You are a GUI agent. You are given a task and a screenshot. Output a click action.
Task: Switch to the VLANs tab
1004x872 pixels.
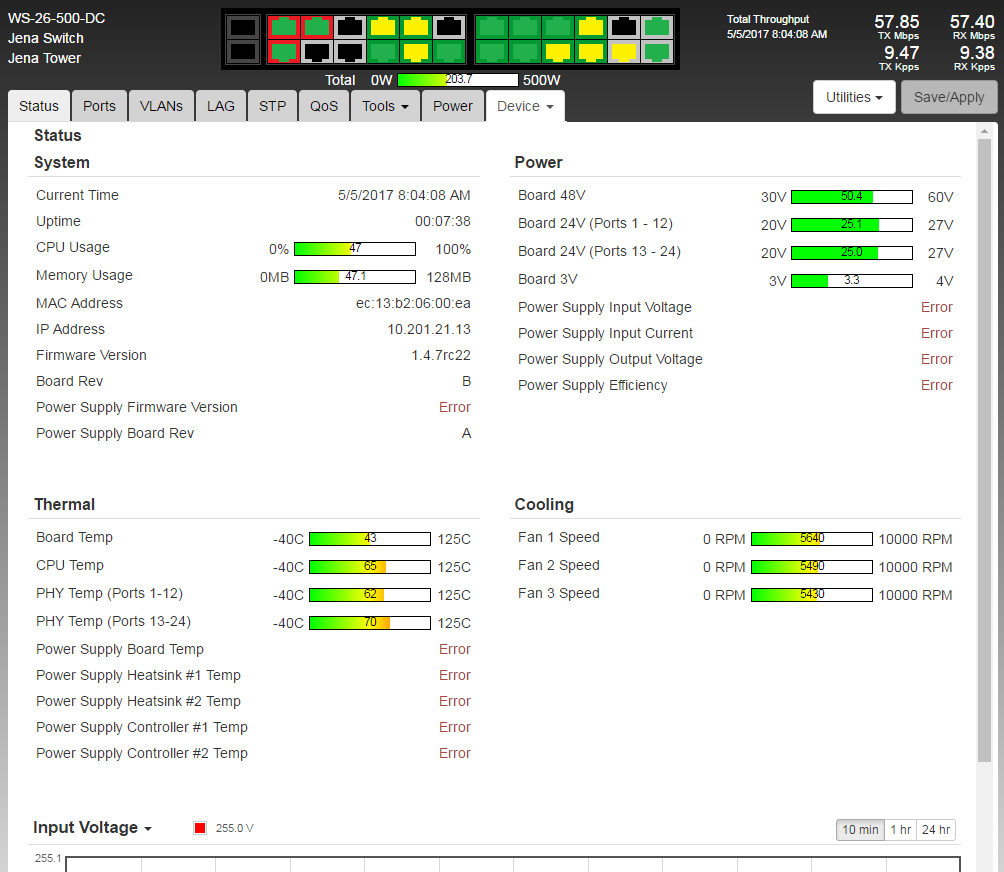(x=161, y=106)
